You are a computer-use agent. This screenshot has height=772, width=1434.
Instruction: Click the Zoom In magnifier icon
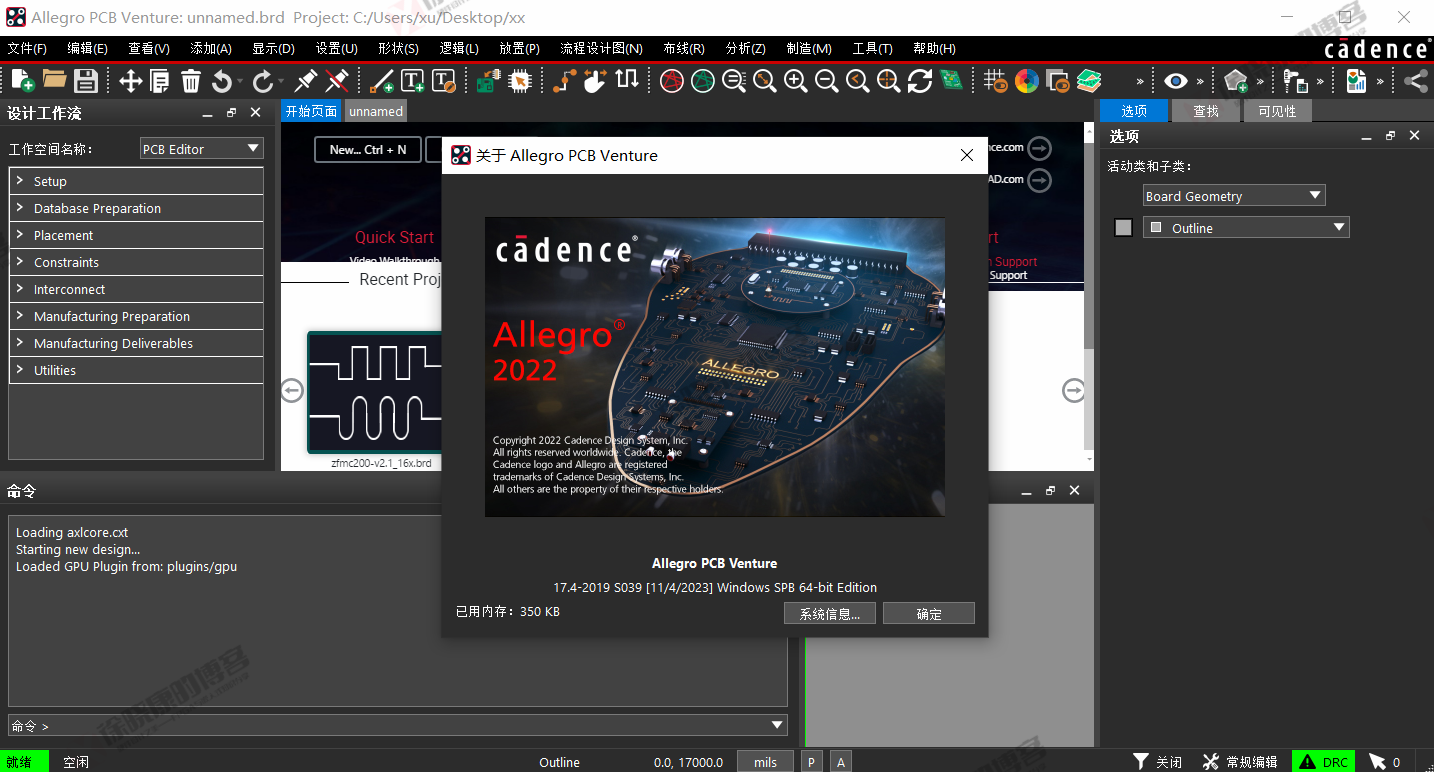pyautogui.click(x=796, y=81)
